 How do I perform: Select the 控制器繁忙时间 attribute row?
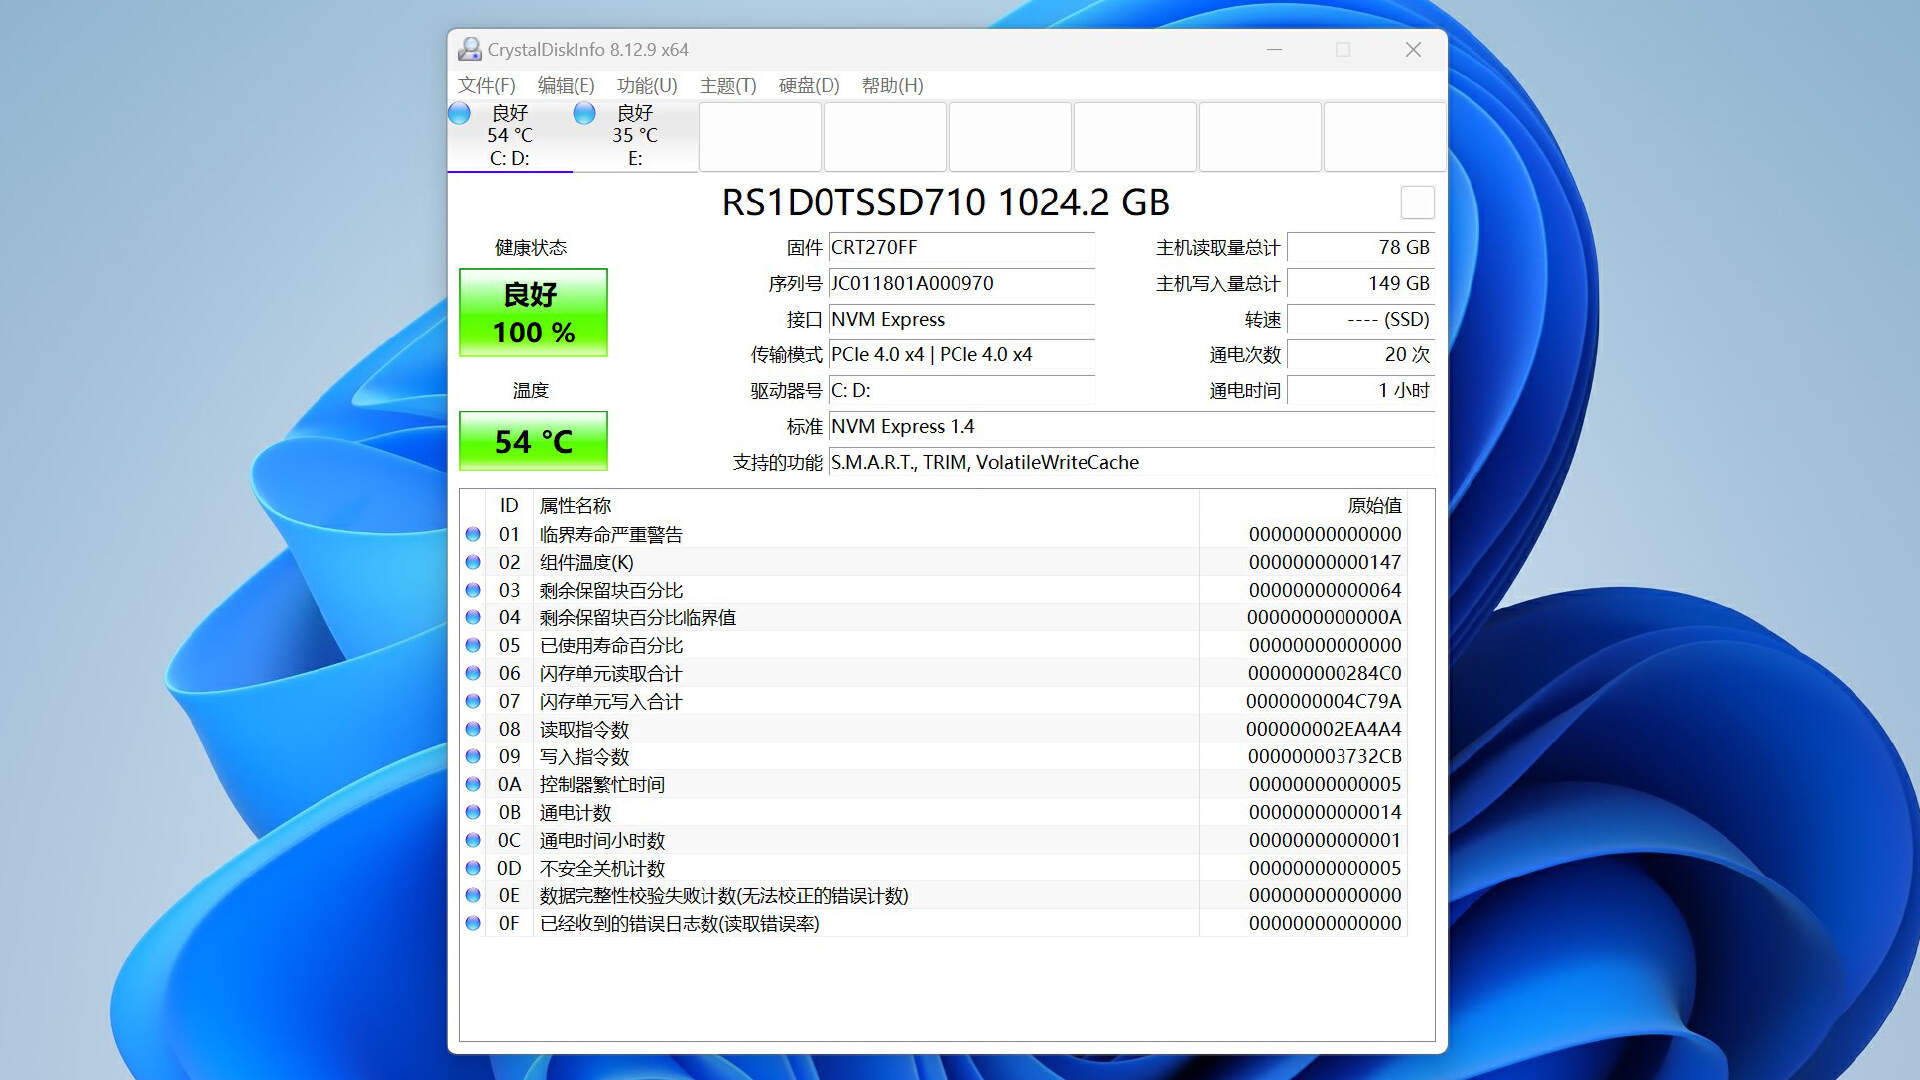(934, 785)
